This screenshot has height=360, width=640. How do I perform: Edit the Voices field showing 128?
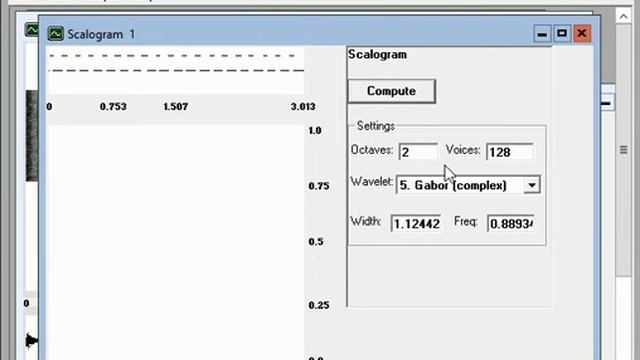point(510,152)
